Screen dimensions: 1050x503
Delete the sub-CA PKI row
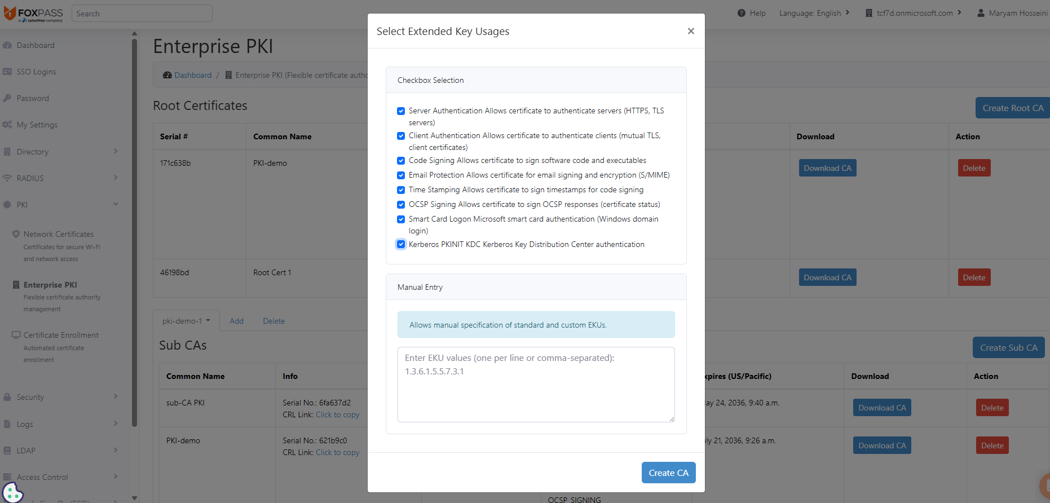tap(992, 408)
